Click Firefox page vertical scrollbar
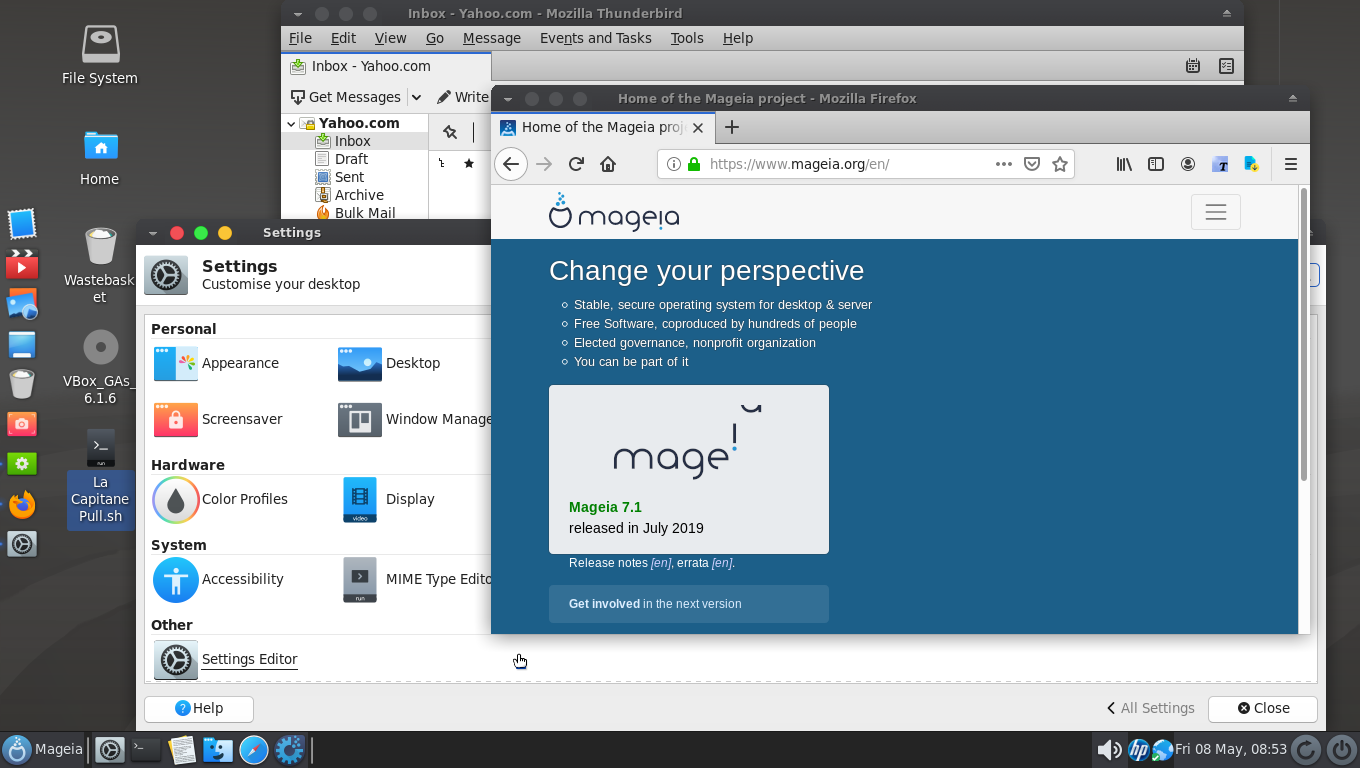The height and width of the screenshot is (768, 1360). (1304, 334)
